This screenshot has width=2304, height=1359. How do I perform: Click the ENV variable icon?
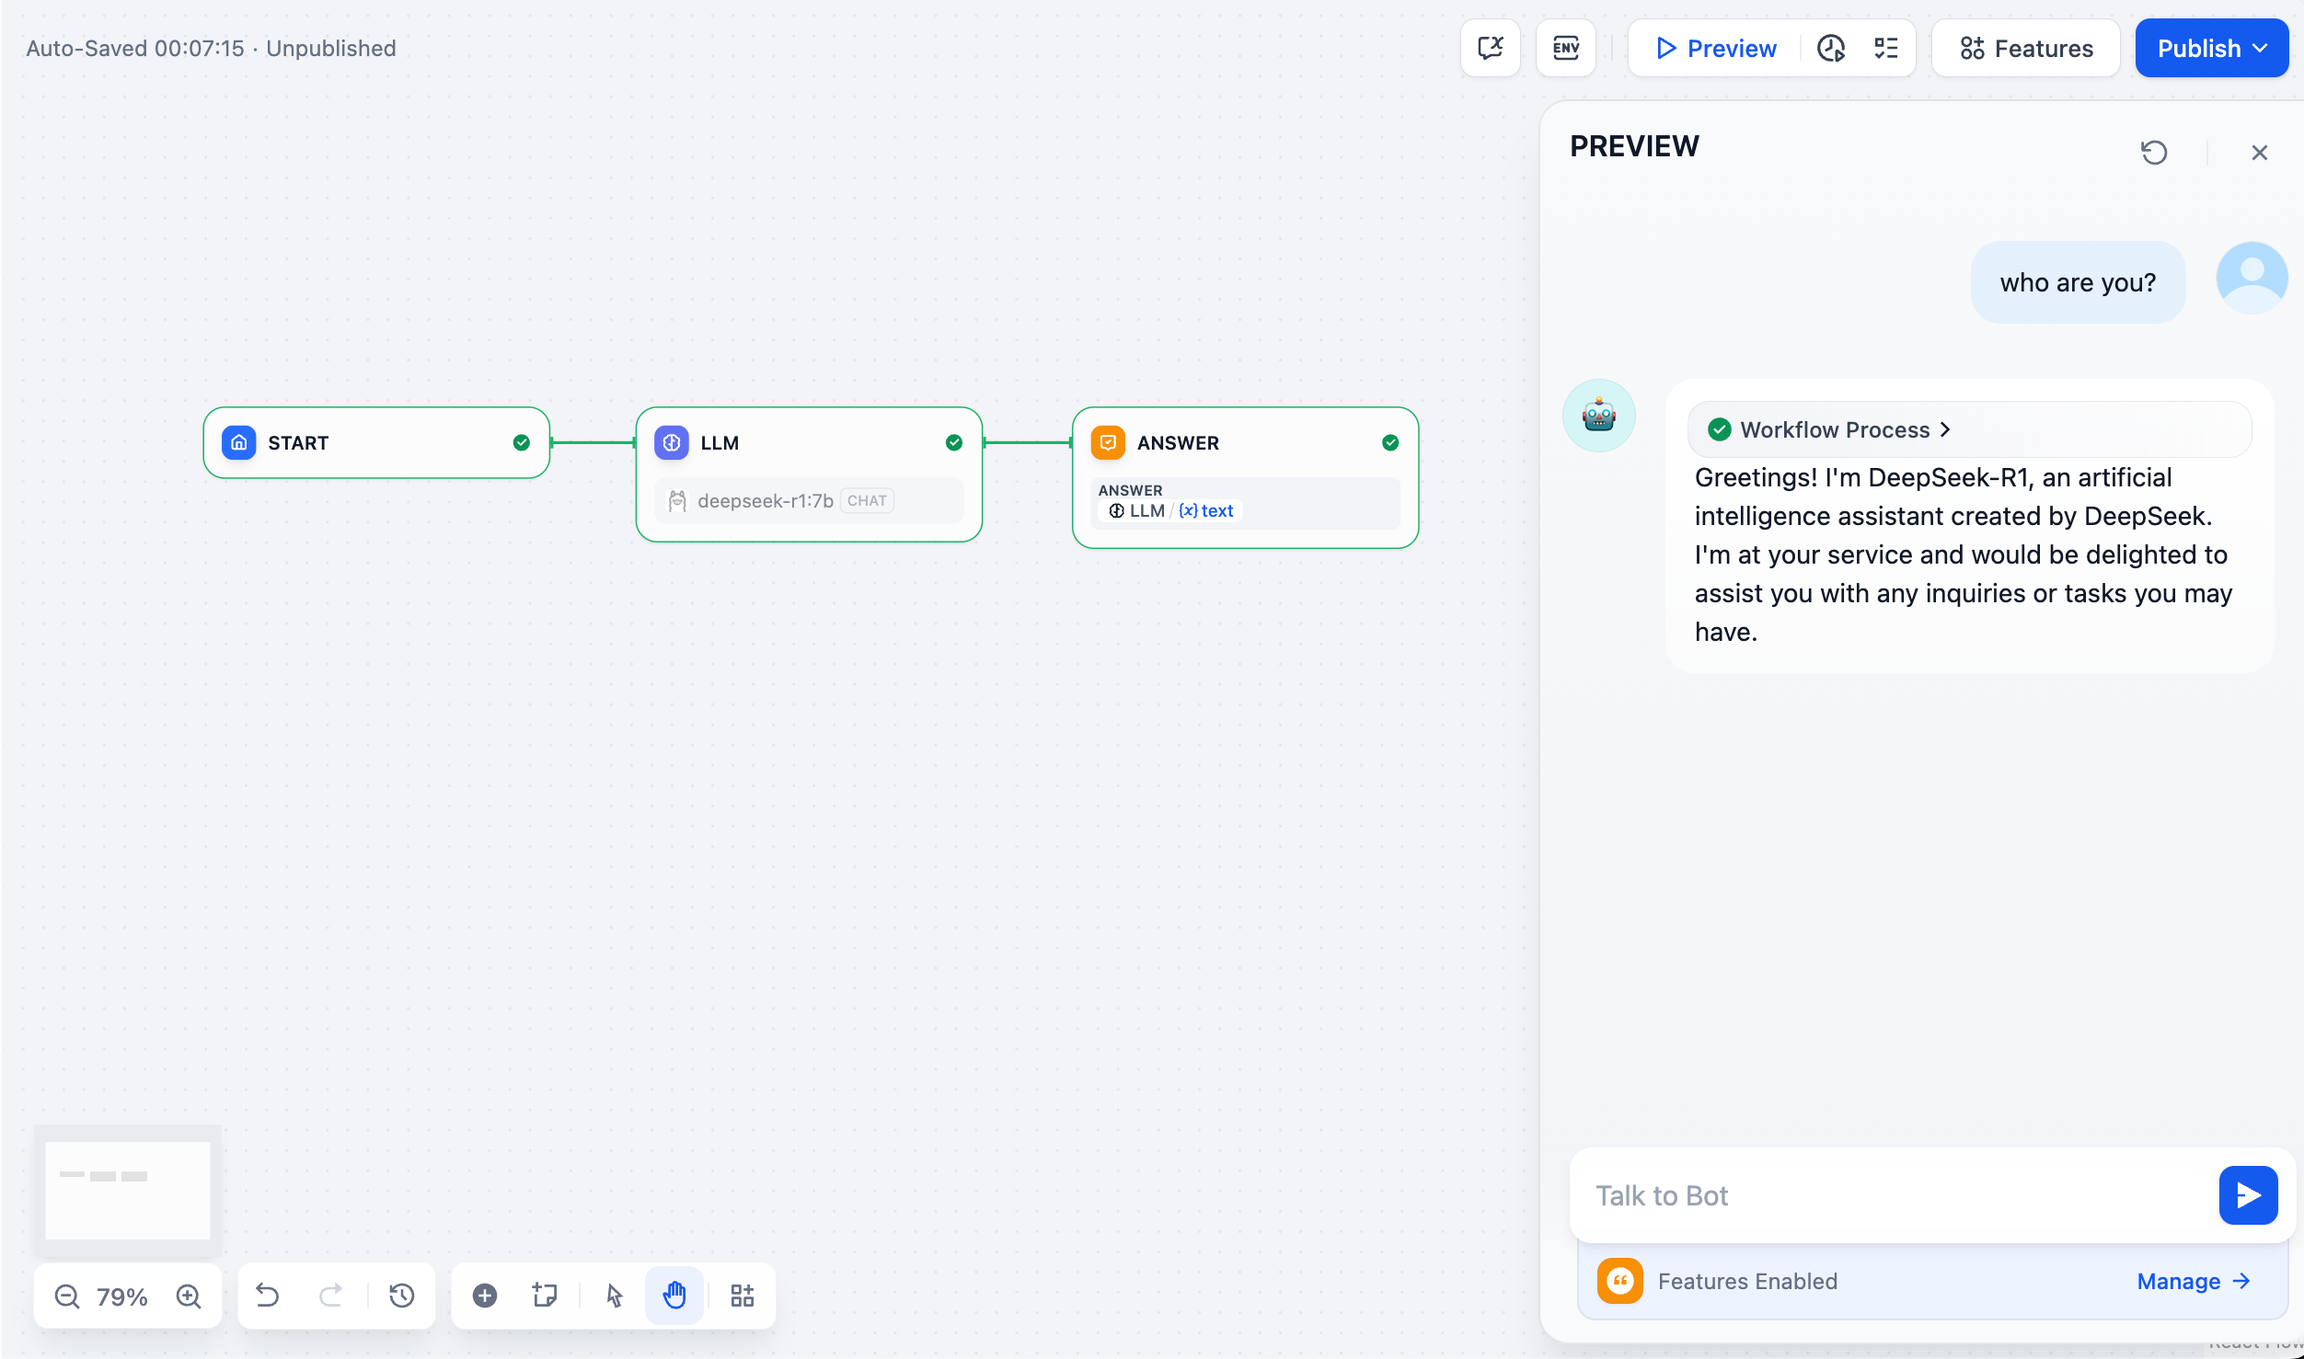point(1565,49)
